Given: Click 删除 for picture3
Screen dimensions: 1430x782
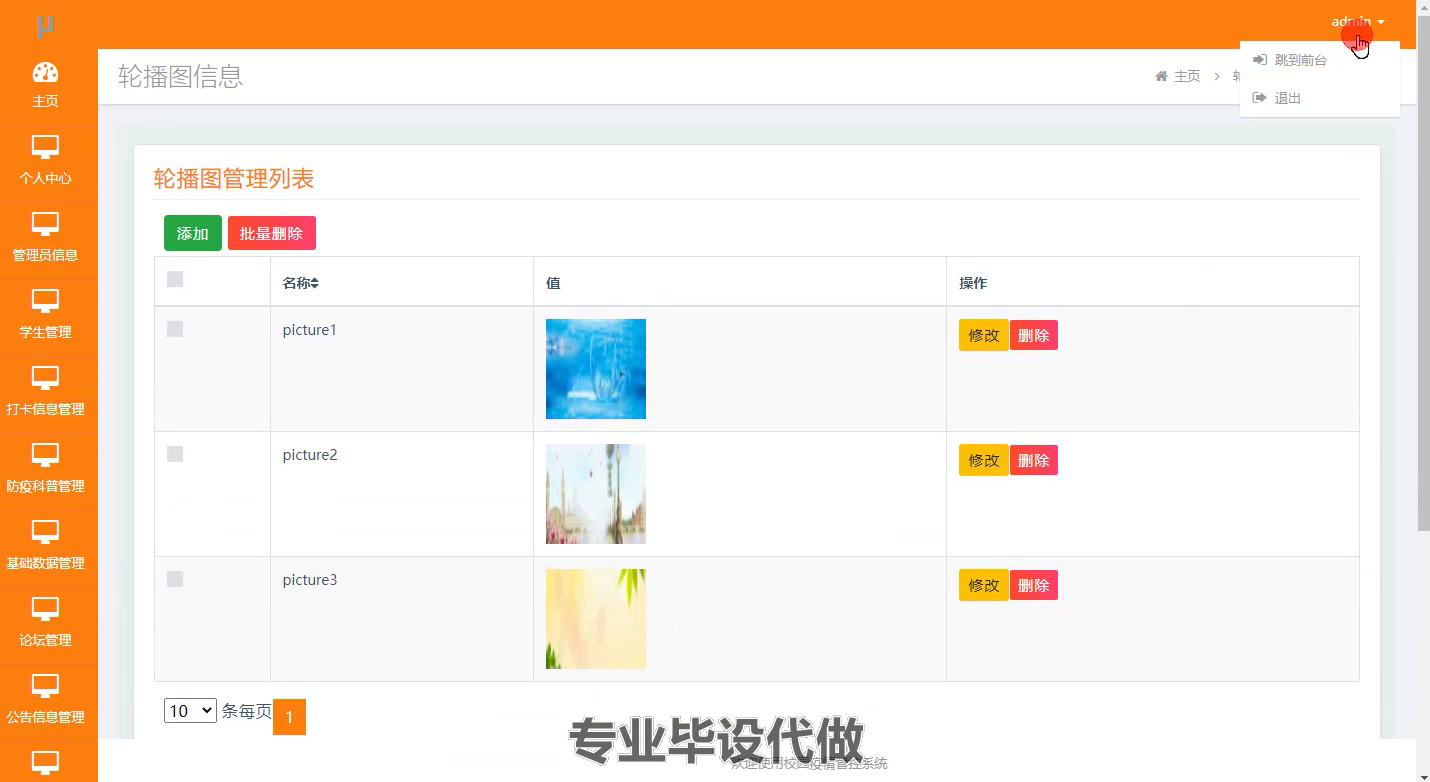Looking at the screenshot, I should (x=1034, y=585).
